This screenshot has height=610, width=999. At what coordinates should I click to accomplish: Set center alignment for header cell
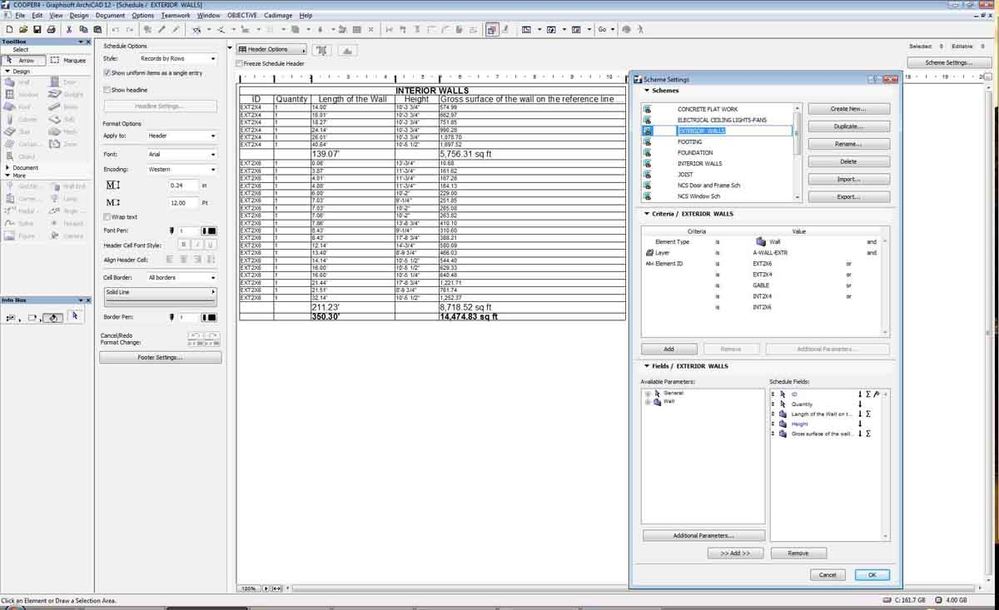click(183, 259)
